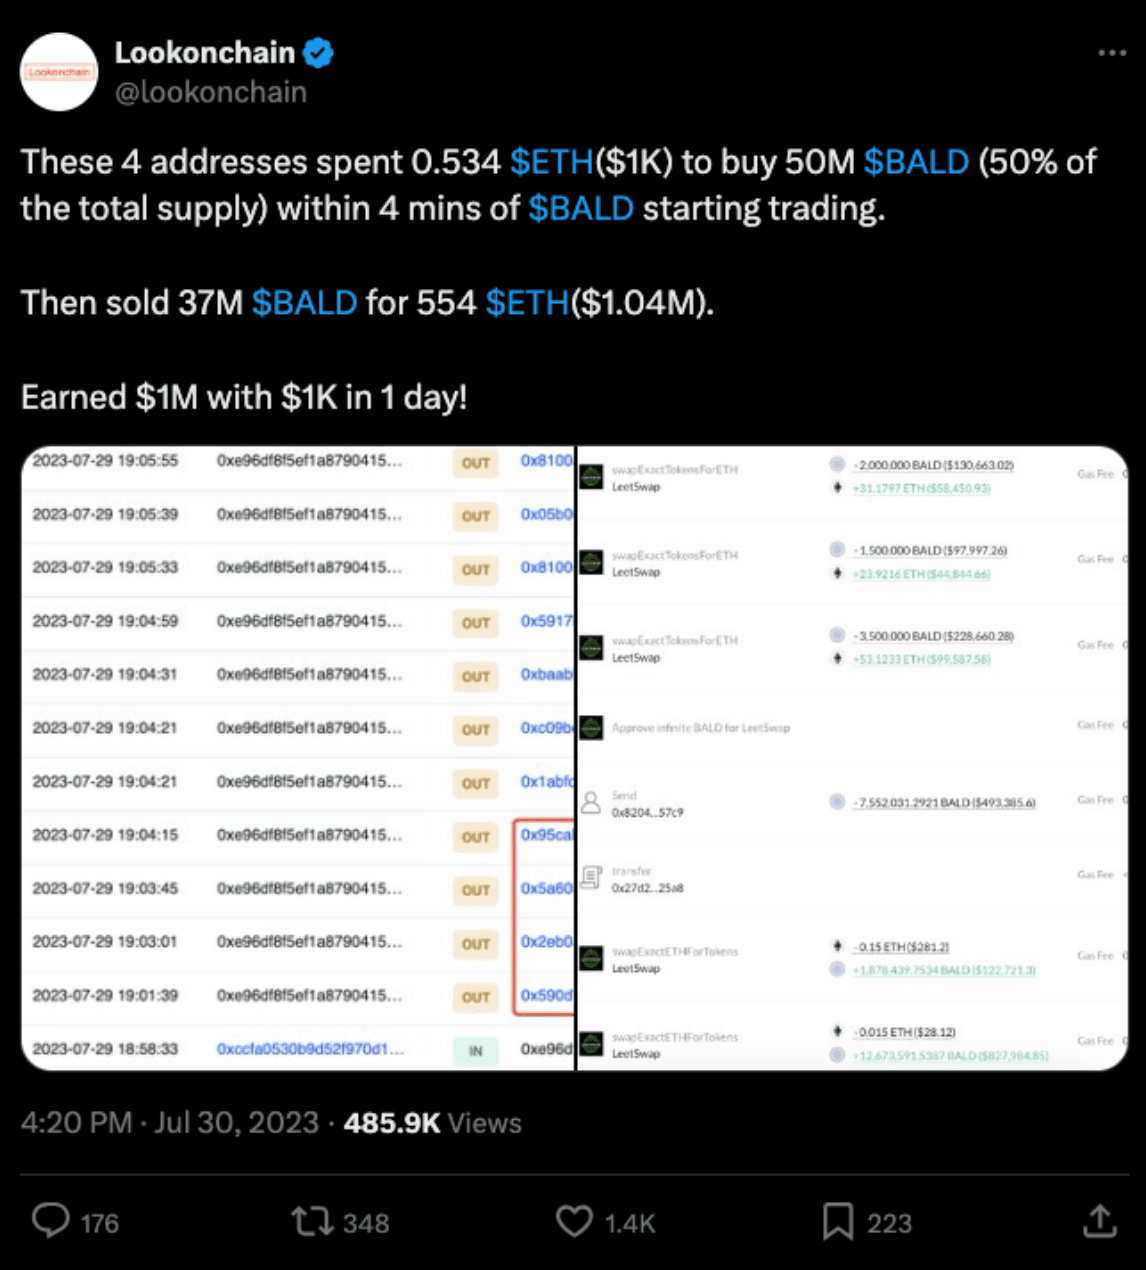Image resolution: width=1146 pixels, height=1270 pixels.
Task: Click the @lookonchain handle
Action: [210, 92]
